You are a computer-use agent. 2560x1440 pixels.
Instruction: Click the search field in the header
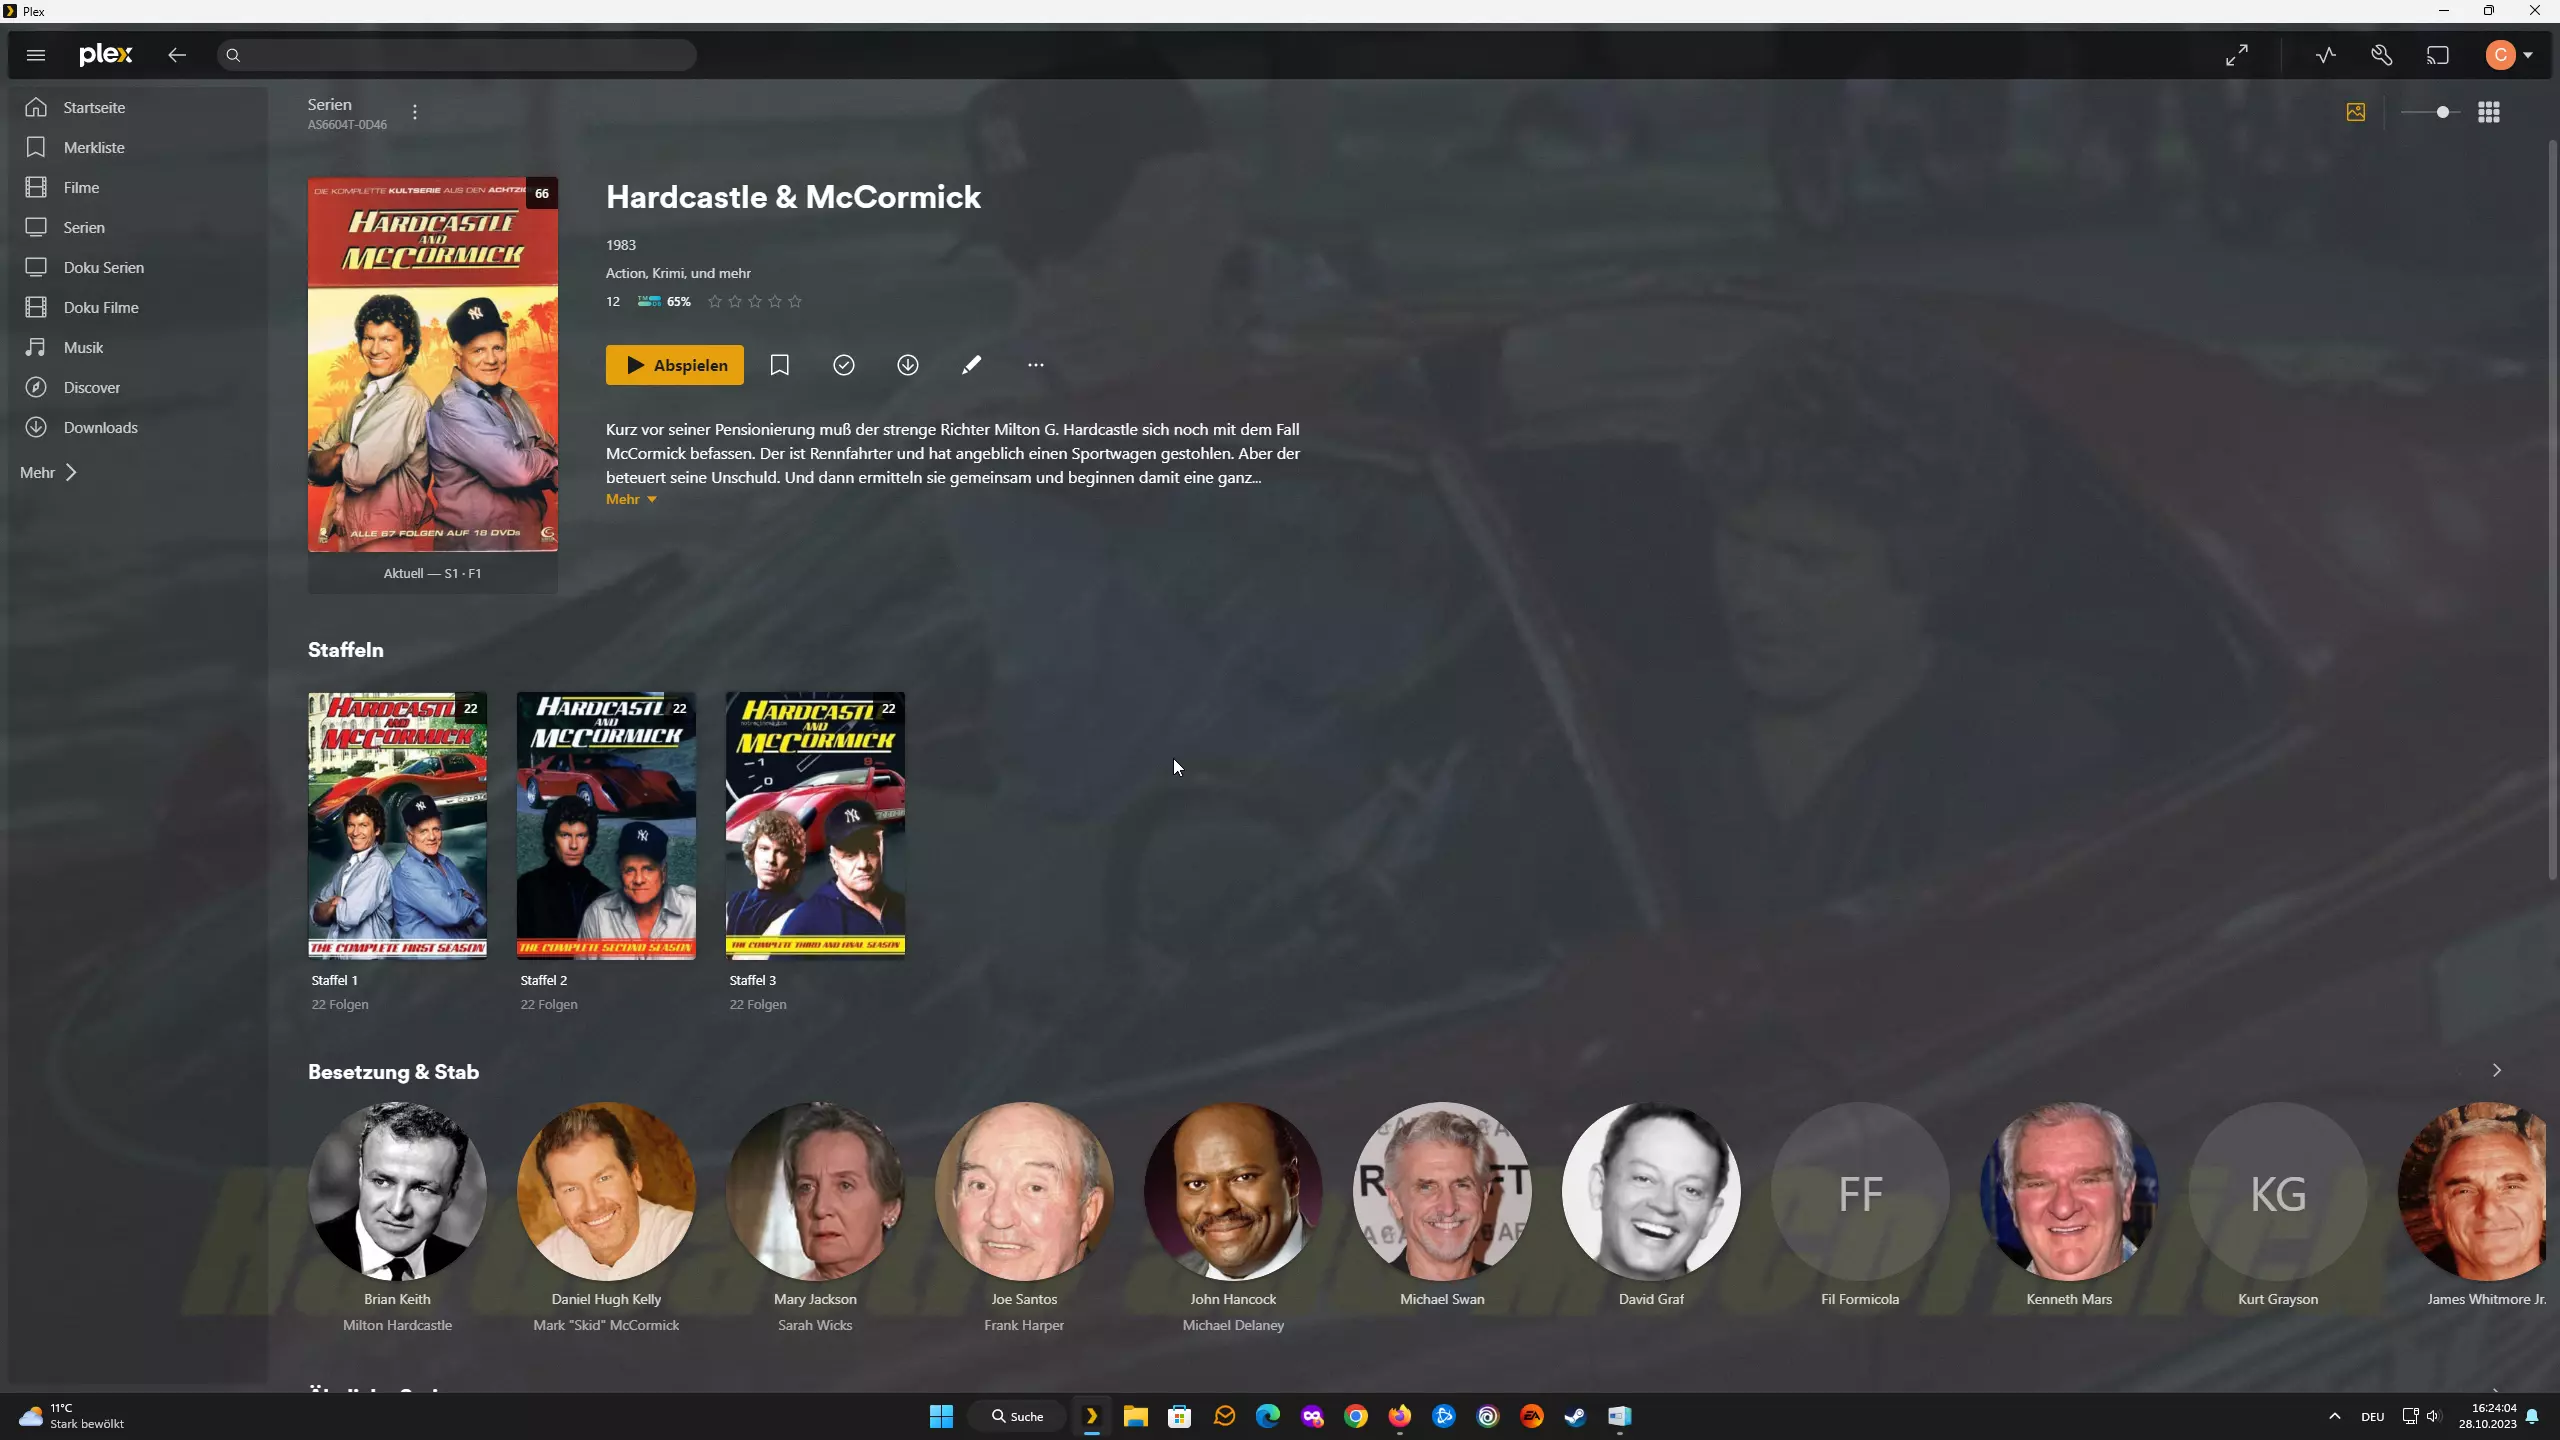(456, 55)
